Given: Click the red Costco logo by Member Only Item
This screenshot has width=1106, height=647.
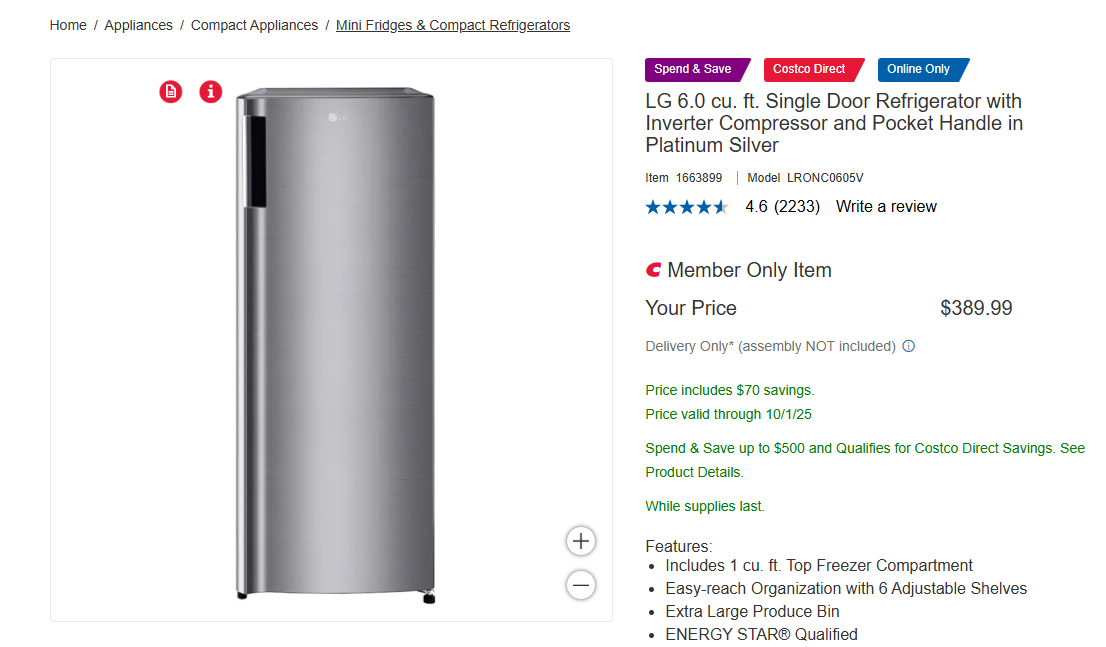Looking at the screenshot, I should 654,270.
